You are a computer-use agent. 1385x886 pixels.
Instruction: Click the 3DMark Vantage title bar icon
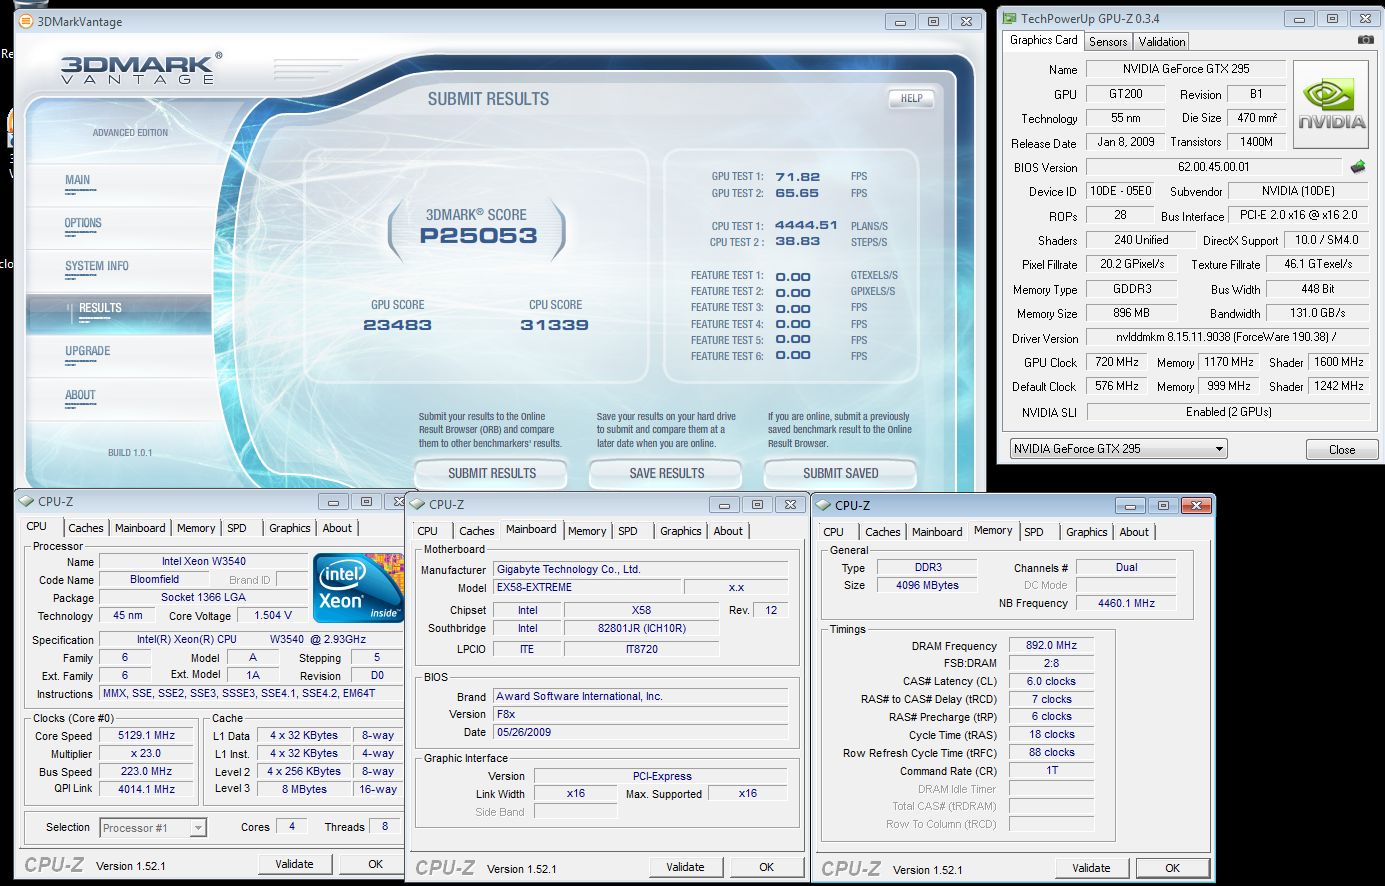click(27, 21)
